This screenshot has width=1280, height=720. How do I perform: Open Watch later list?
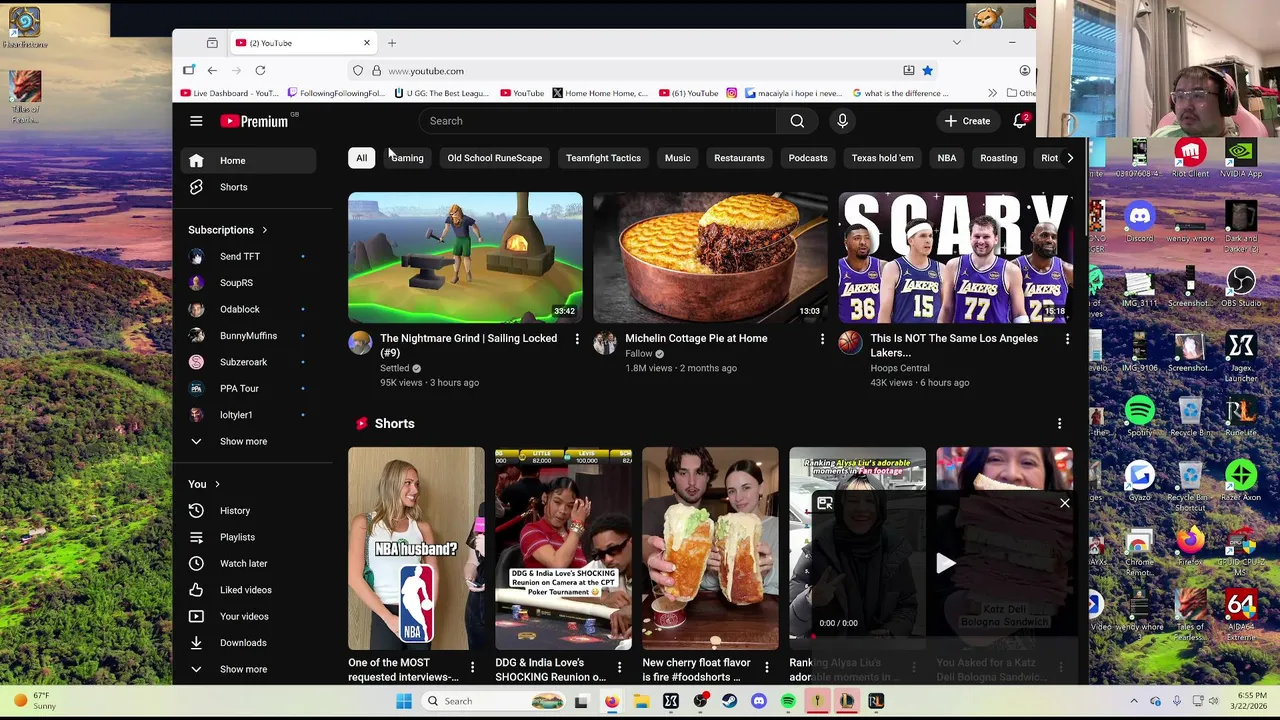[249, 564]
